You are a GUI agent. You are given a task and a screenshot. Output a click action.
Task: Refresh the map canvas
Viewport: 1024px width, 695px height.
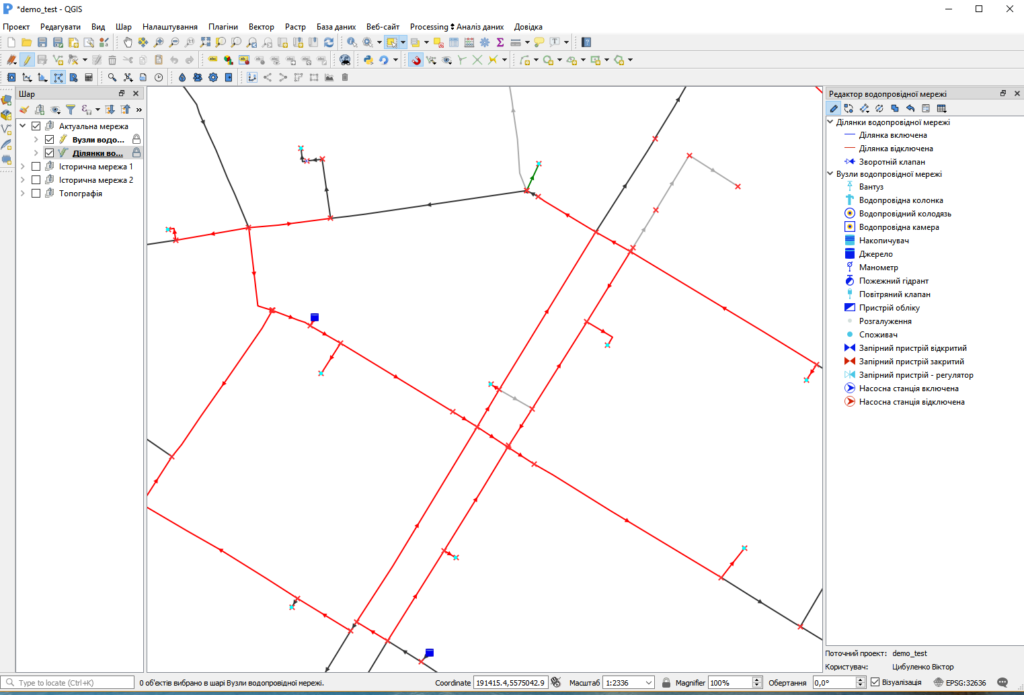[x=328, y=42]
